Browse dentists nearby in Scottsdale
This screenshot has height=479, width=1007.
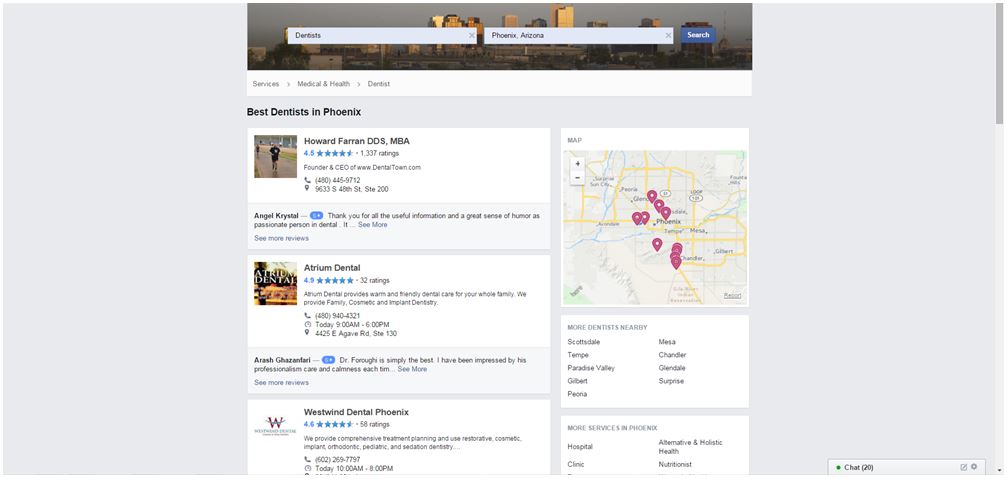tap(584, 342)
